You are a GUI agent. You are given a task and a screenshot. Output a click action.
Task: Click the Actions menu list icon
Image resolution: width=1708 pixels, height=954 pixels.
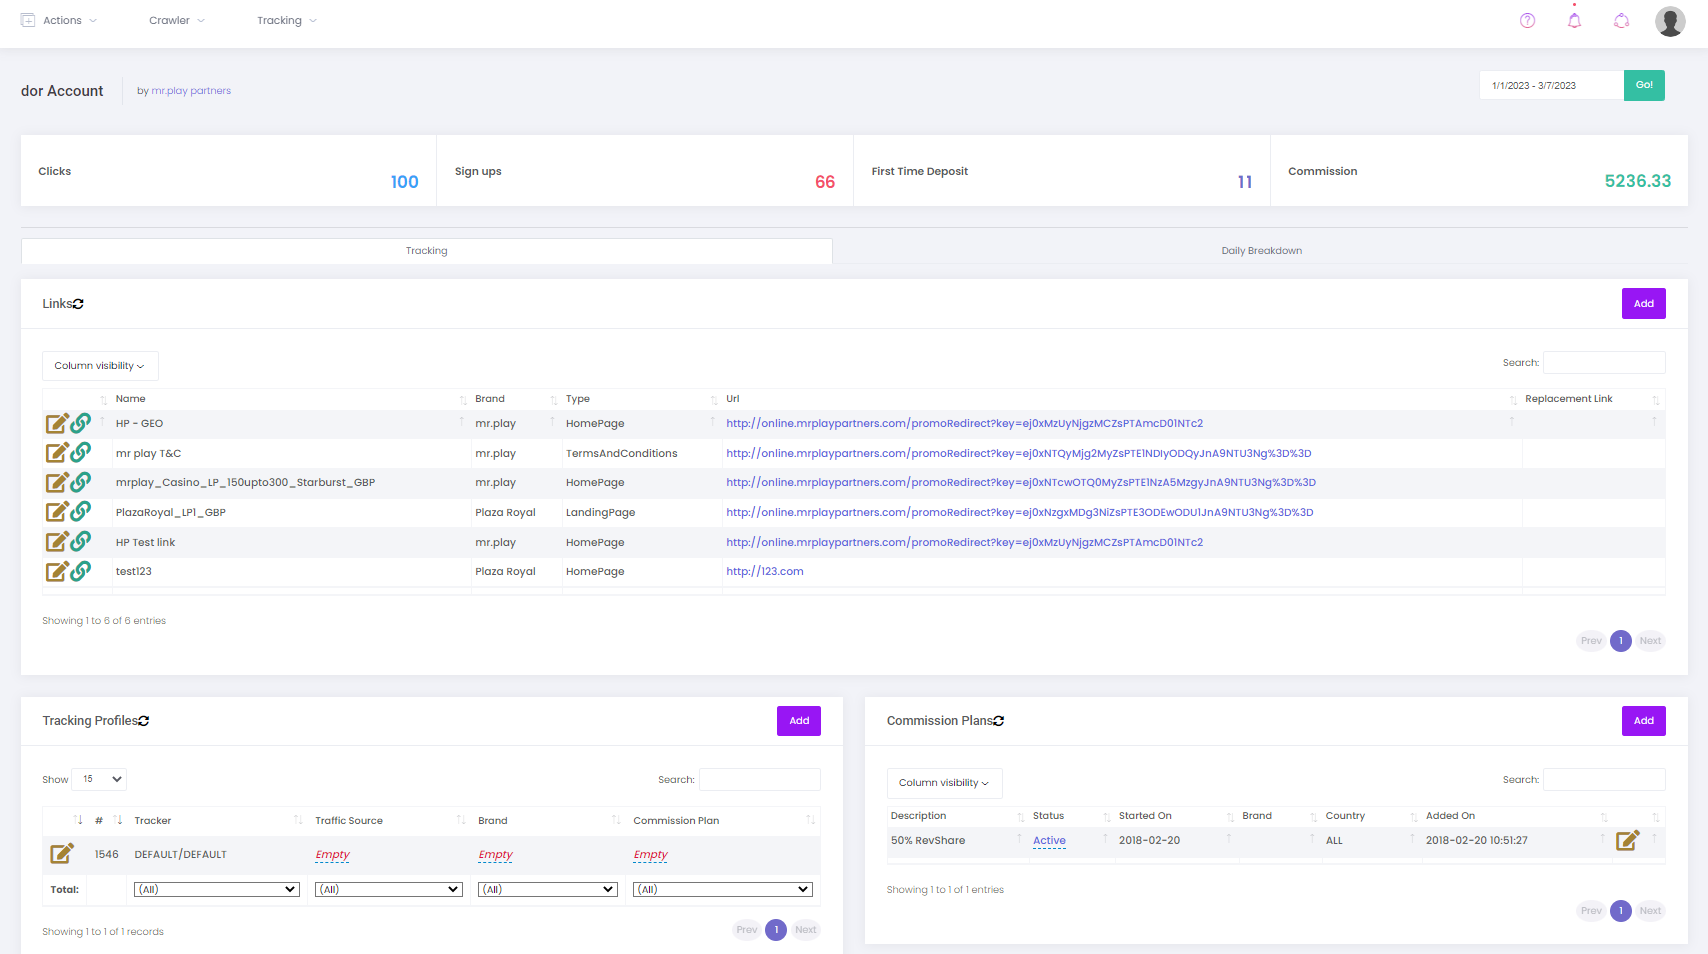pyautogui.click(x=28, y=20)
